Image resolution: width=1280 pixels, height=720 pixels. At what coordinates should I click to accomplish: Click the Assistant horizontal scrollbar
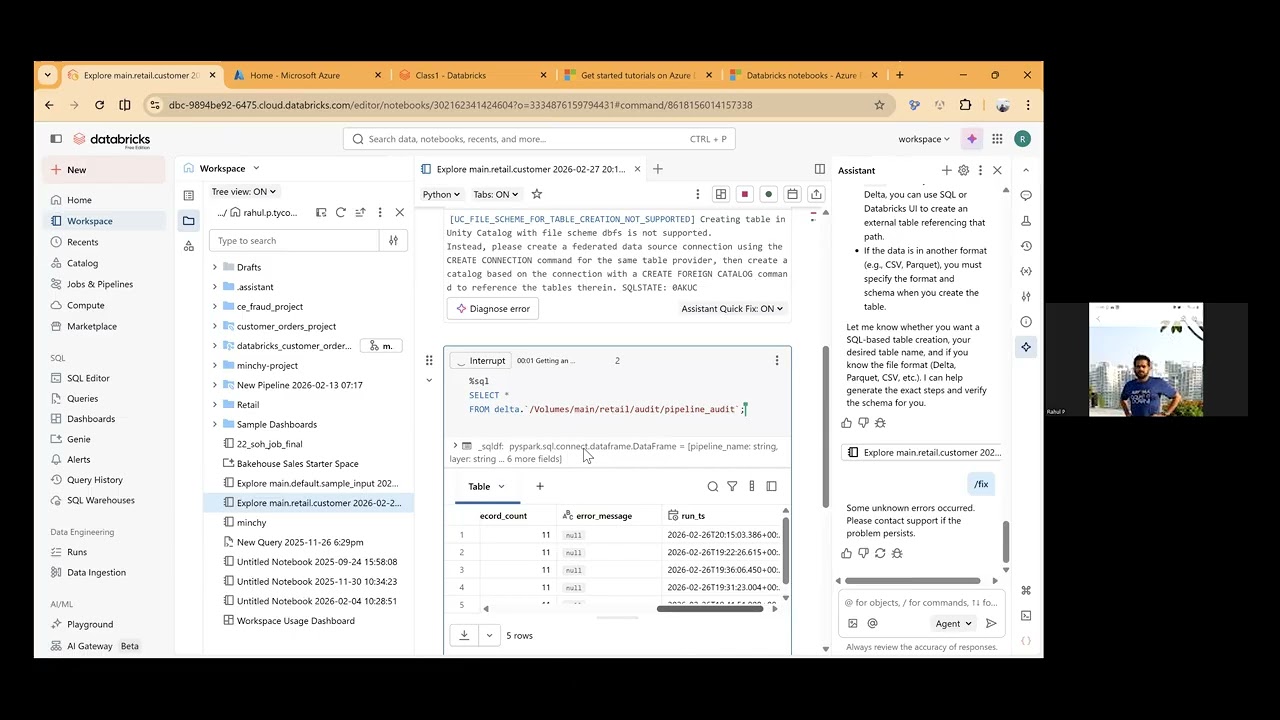click(912, 581)
